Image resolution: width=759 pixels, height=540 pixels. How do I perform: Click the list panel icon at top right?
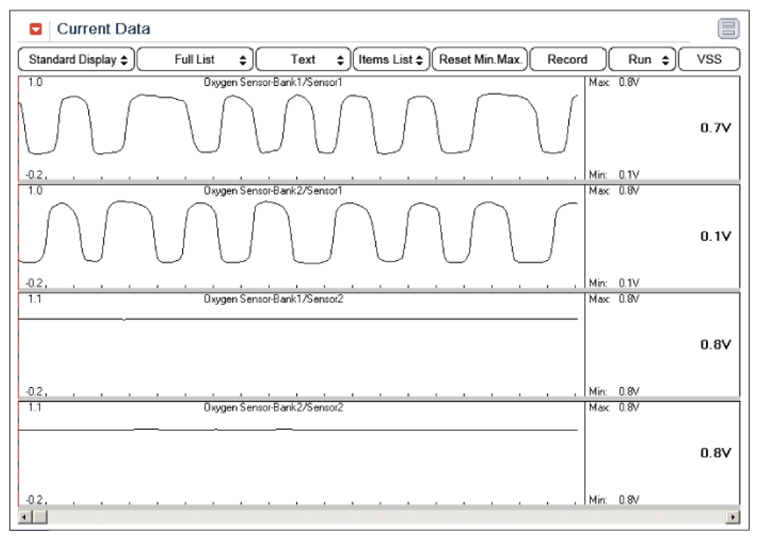(x=727, y=29)
